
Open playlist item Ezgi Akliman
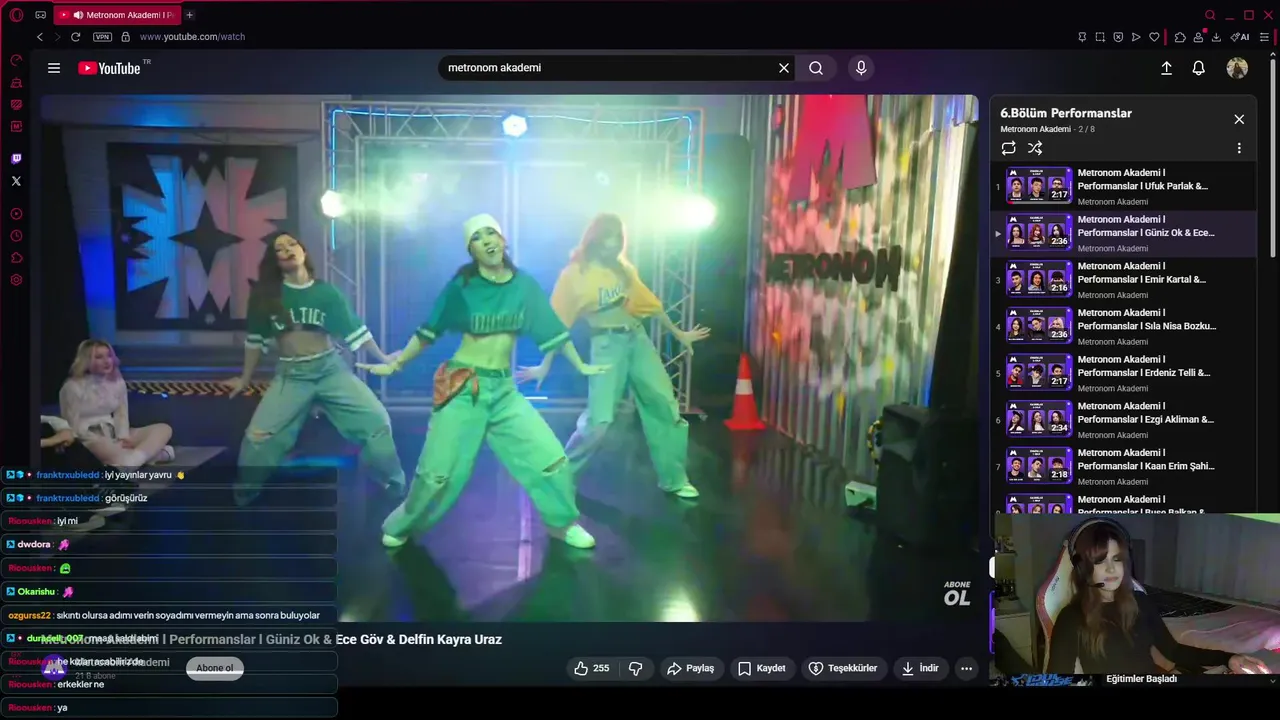tap(1123, 420)
